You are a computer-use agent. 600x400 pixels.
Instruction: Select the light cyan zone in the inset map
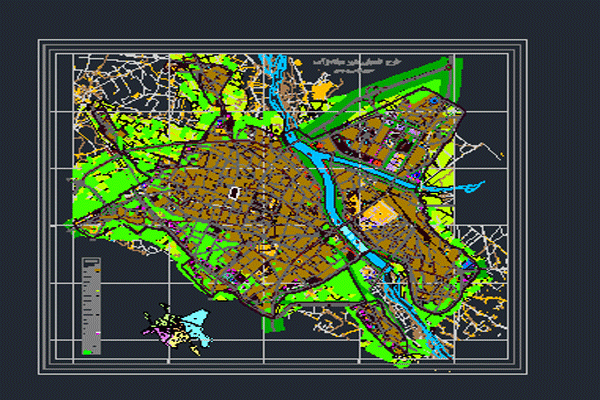[x=197, y=327]
